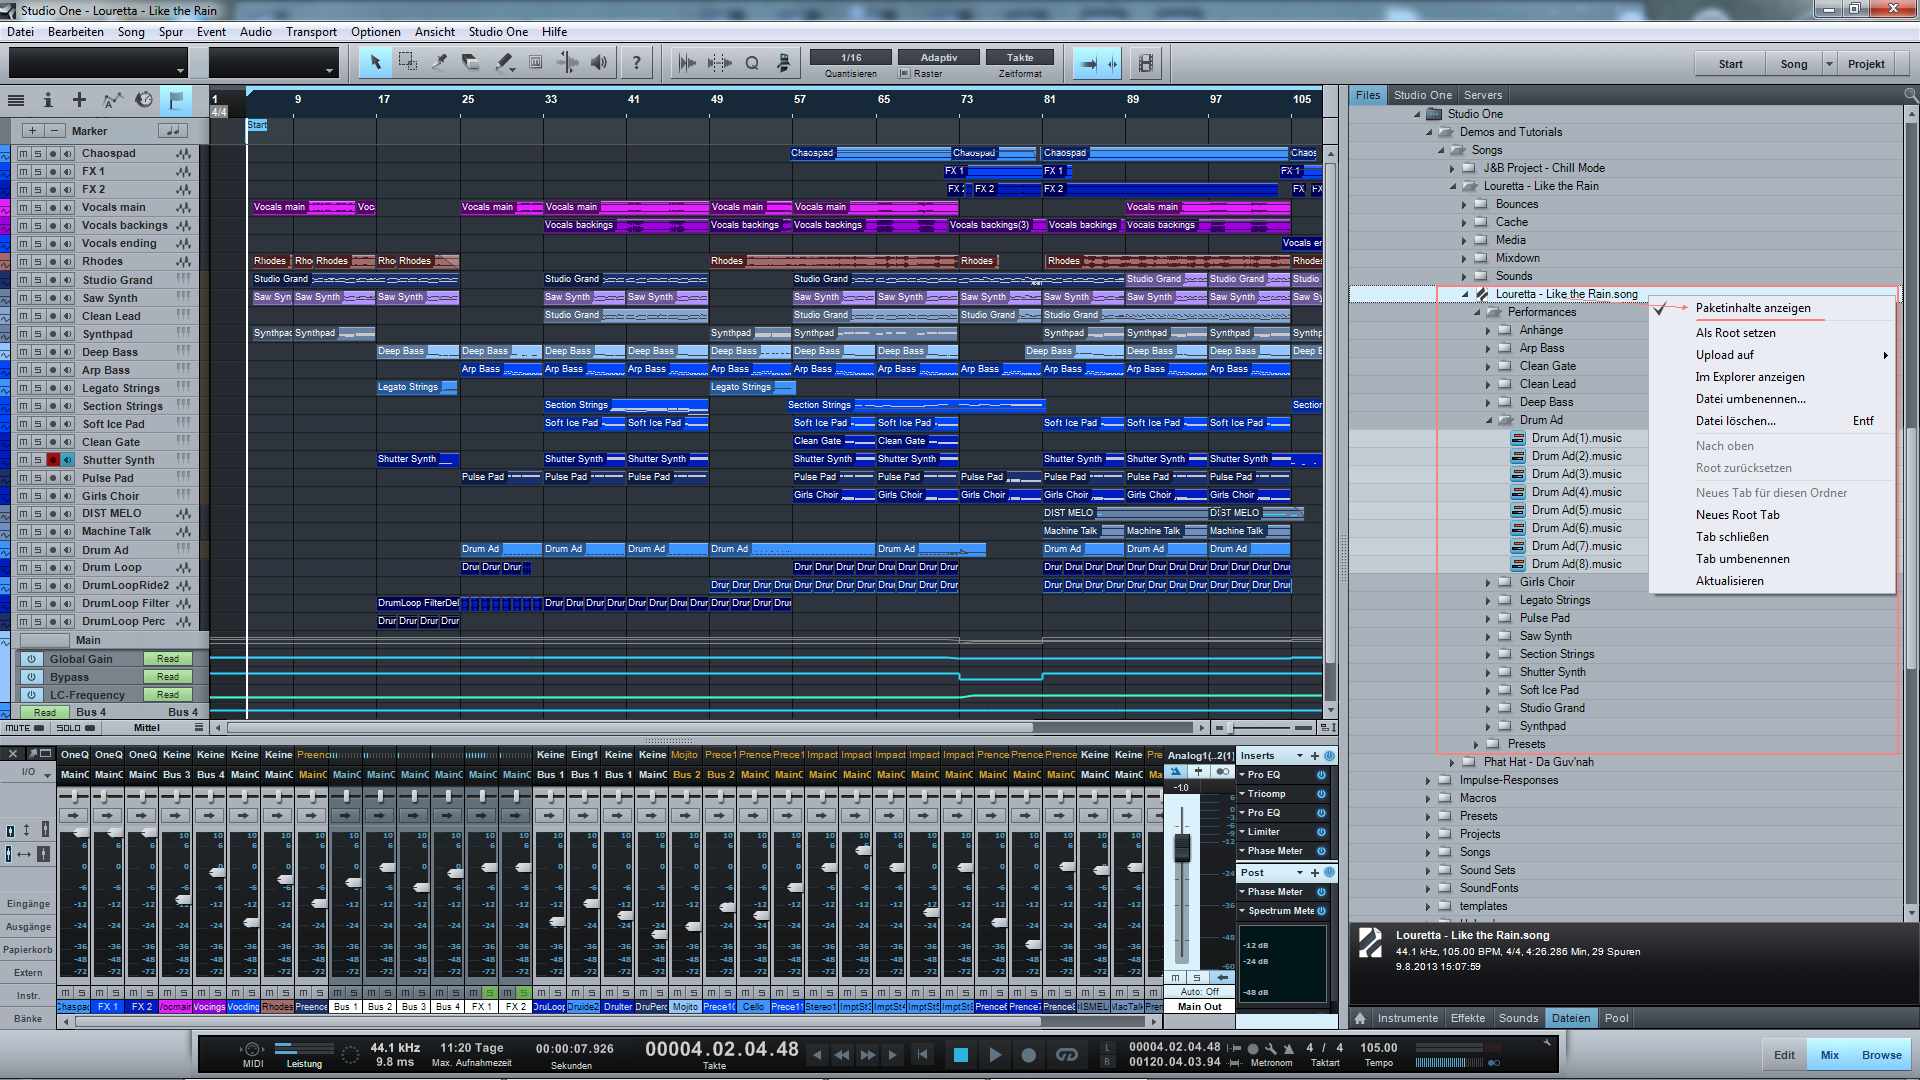Open the Transport menu
Viewport: 1920px width, 1080px height.
(x=311, y=32)
